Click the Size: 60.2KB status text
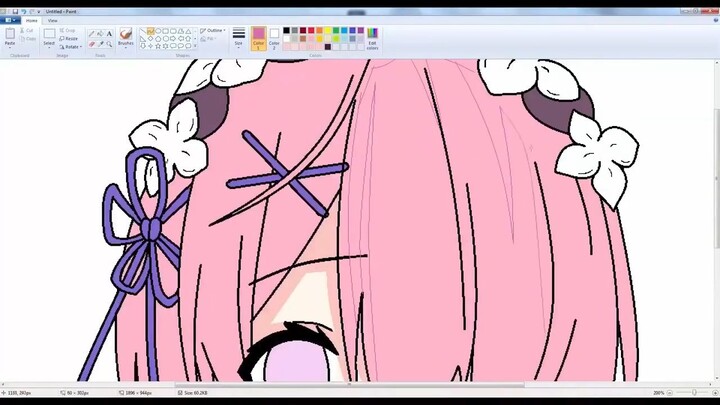 [x=196, y=393]
